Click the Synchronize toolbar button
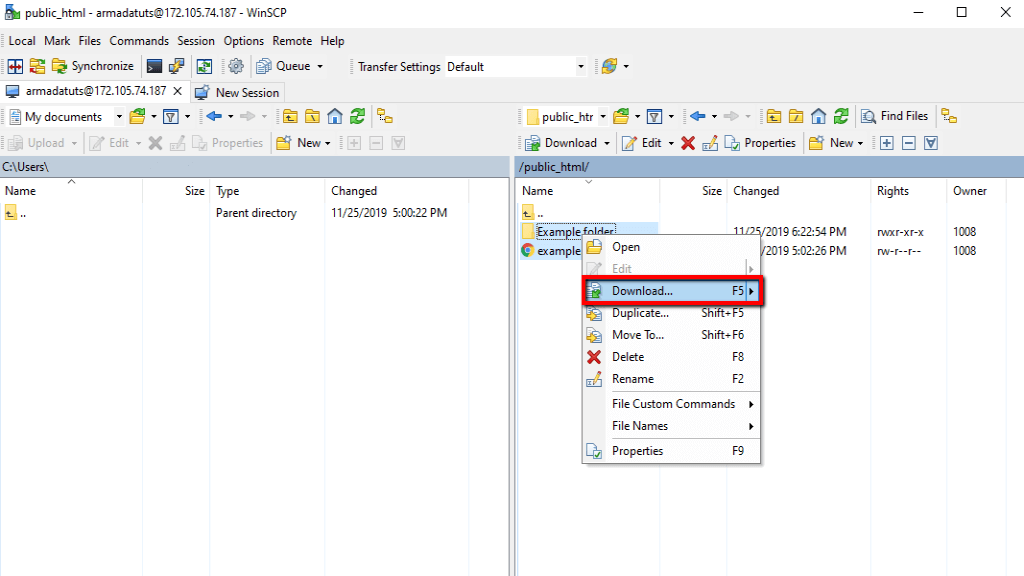1024x576 pixels. point(93,66)
